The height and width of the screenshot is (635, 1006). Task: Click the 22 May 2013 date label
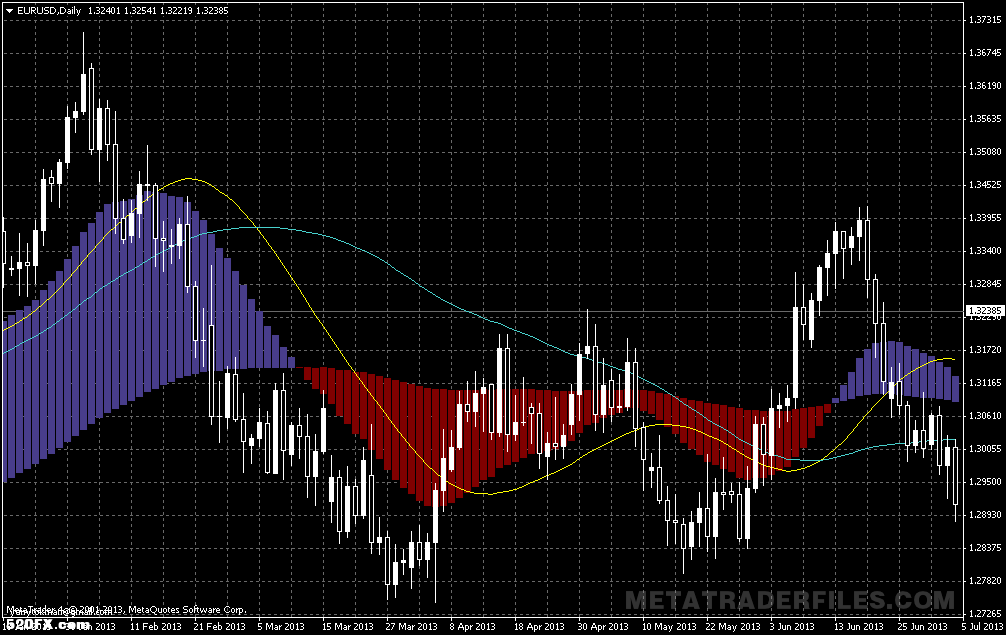733,626
